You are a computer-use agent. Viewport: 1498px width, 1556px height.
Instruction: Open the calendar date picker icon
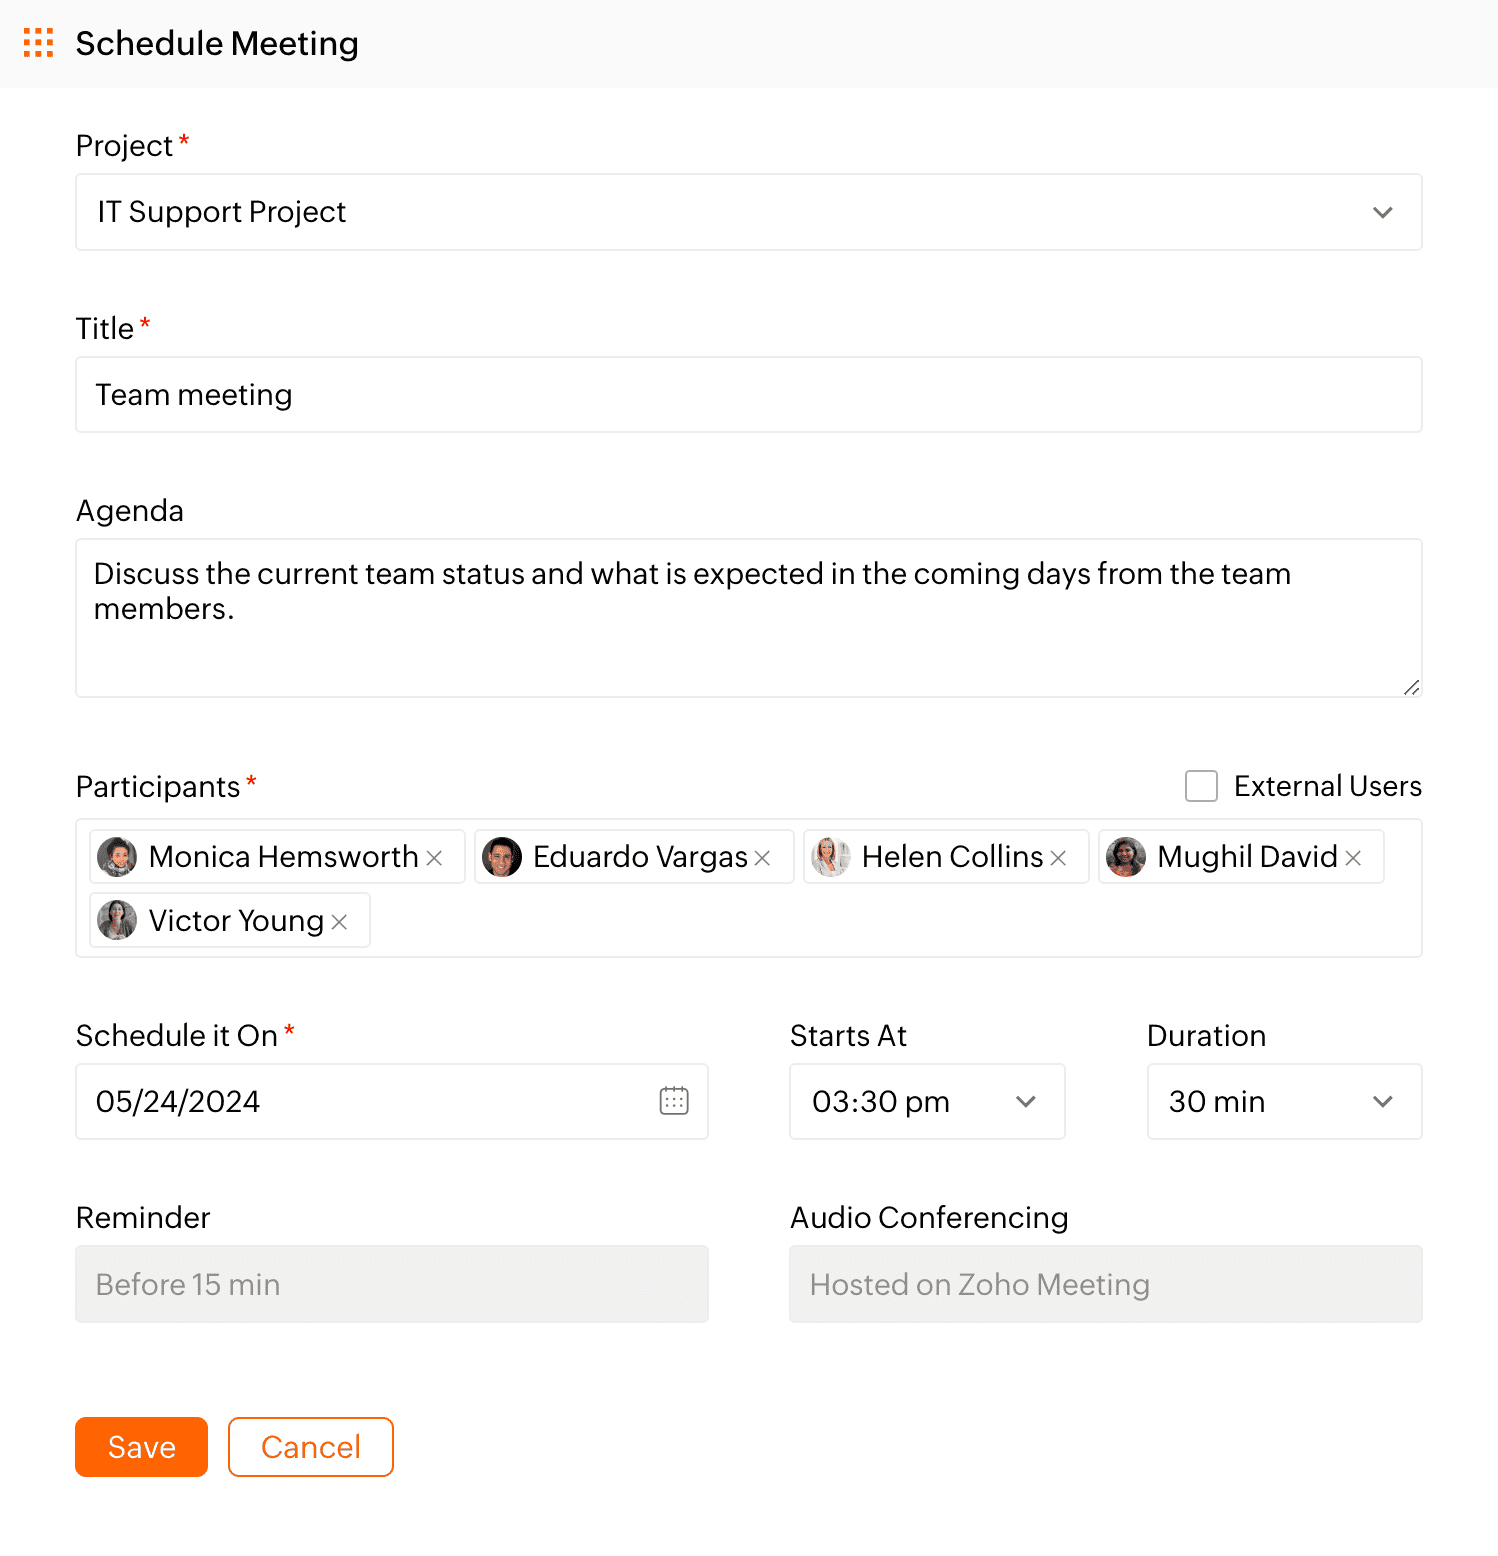[x=674, y=1101]
